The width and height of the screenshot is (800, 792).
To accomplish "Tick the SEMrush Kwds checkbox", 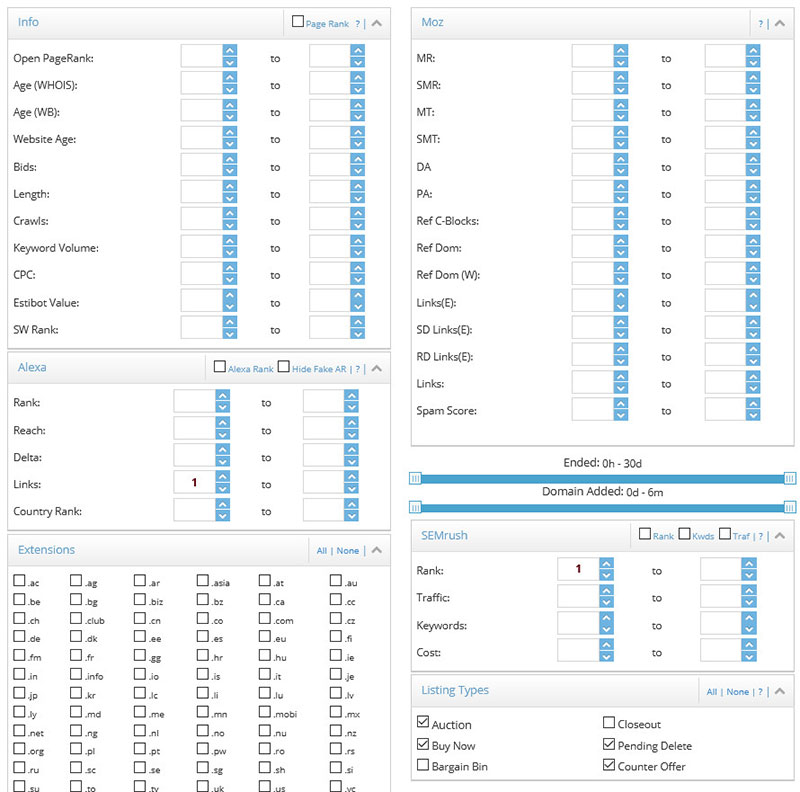I will [x=685, y=533].
